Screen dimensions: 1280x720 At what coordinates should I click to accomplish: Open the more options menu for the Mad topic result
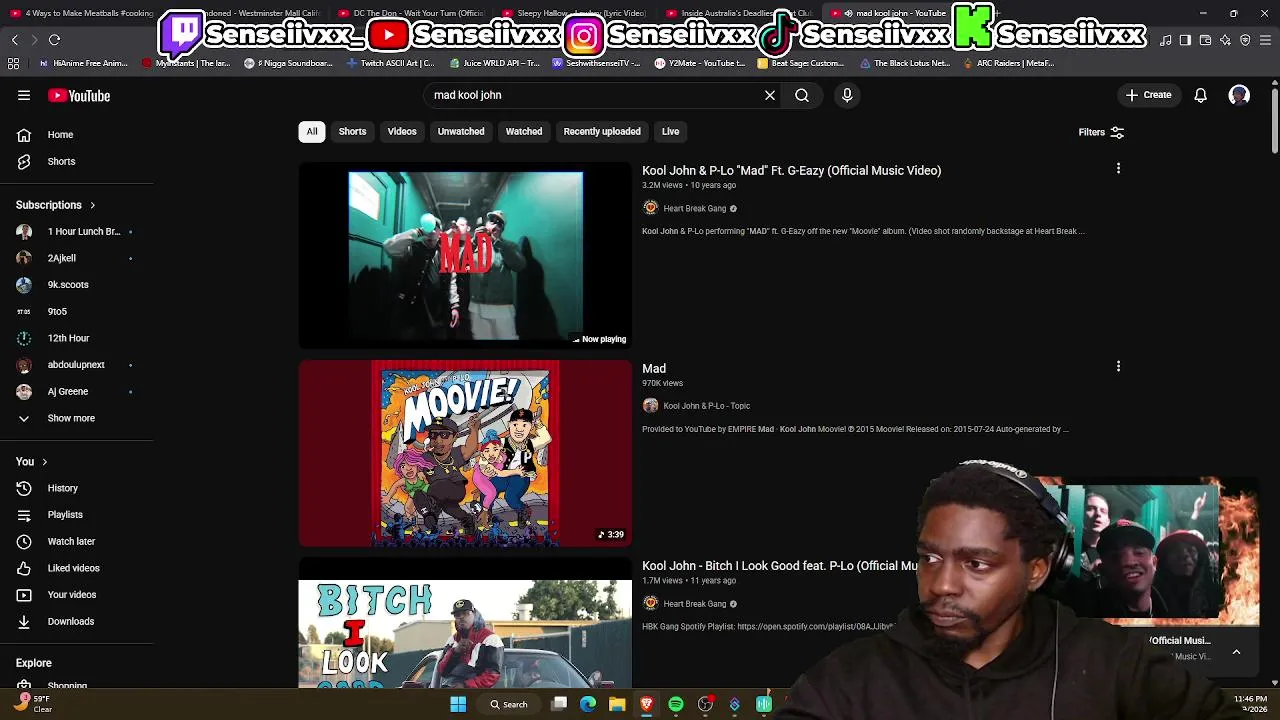[1118, 367]
